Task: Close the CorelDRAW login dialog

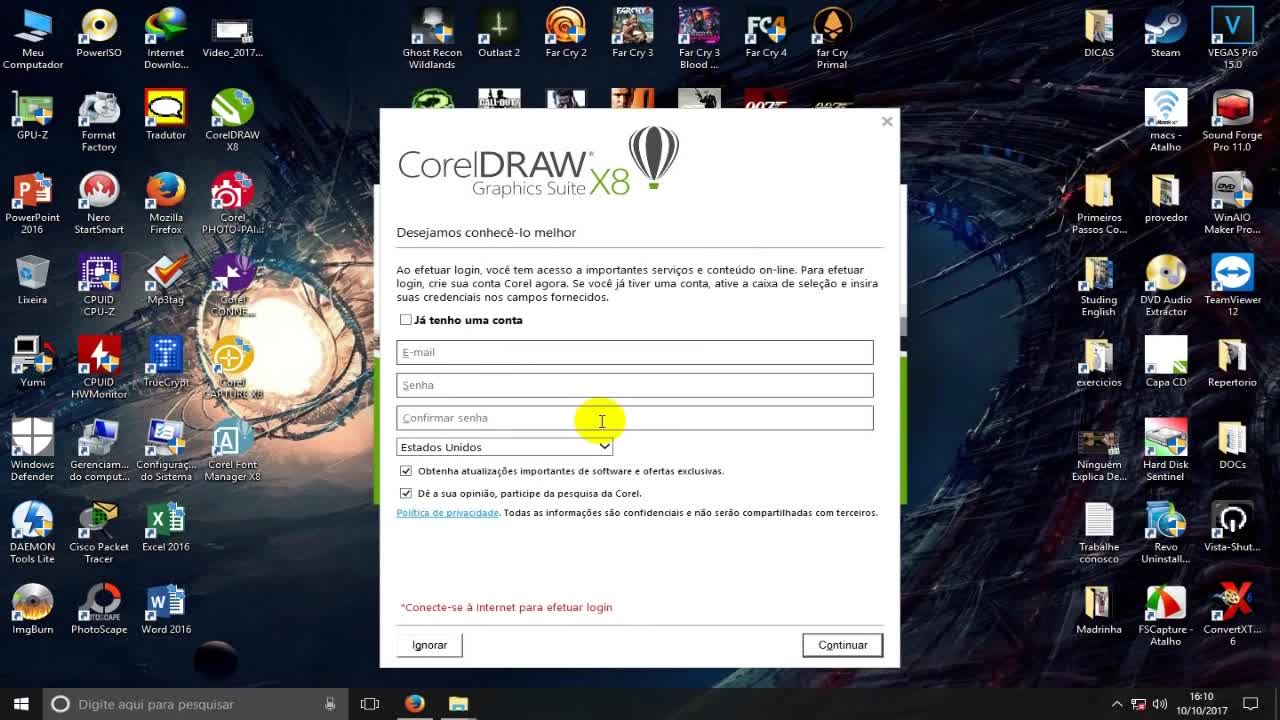Action: 886,122
